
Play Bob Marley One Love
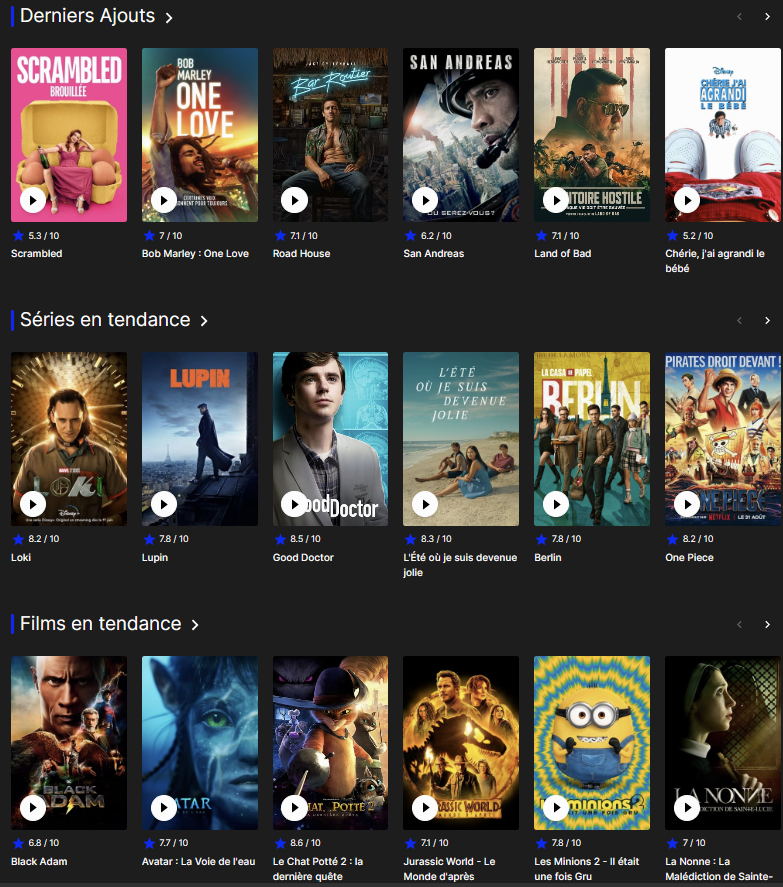(x=164, y=200)
